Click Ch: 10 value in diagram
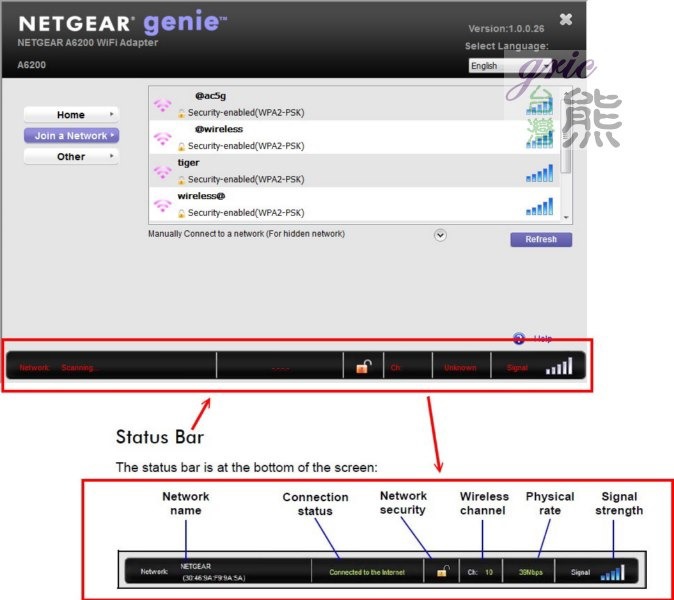This screenshot has height=600, width=674. 481,572
